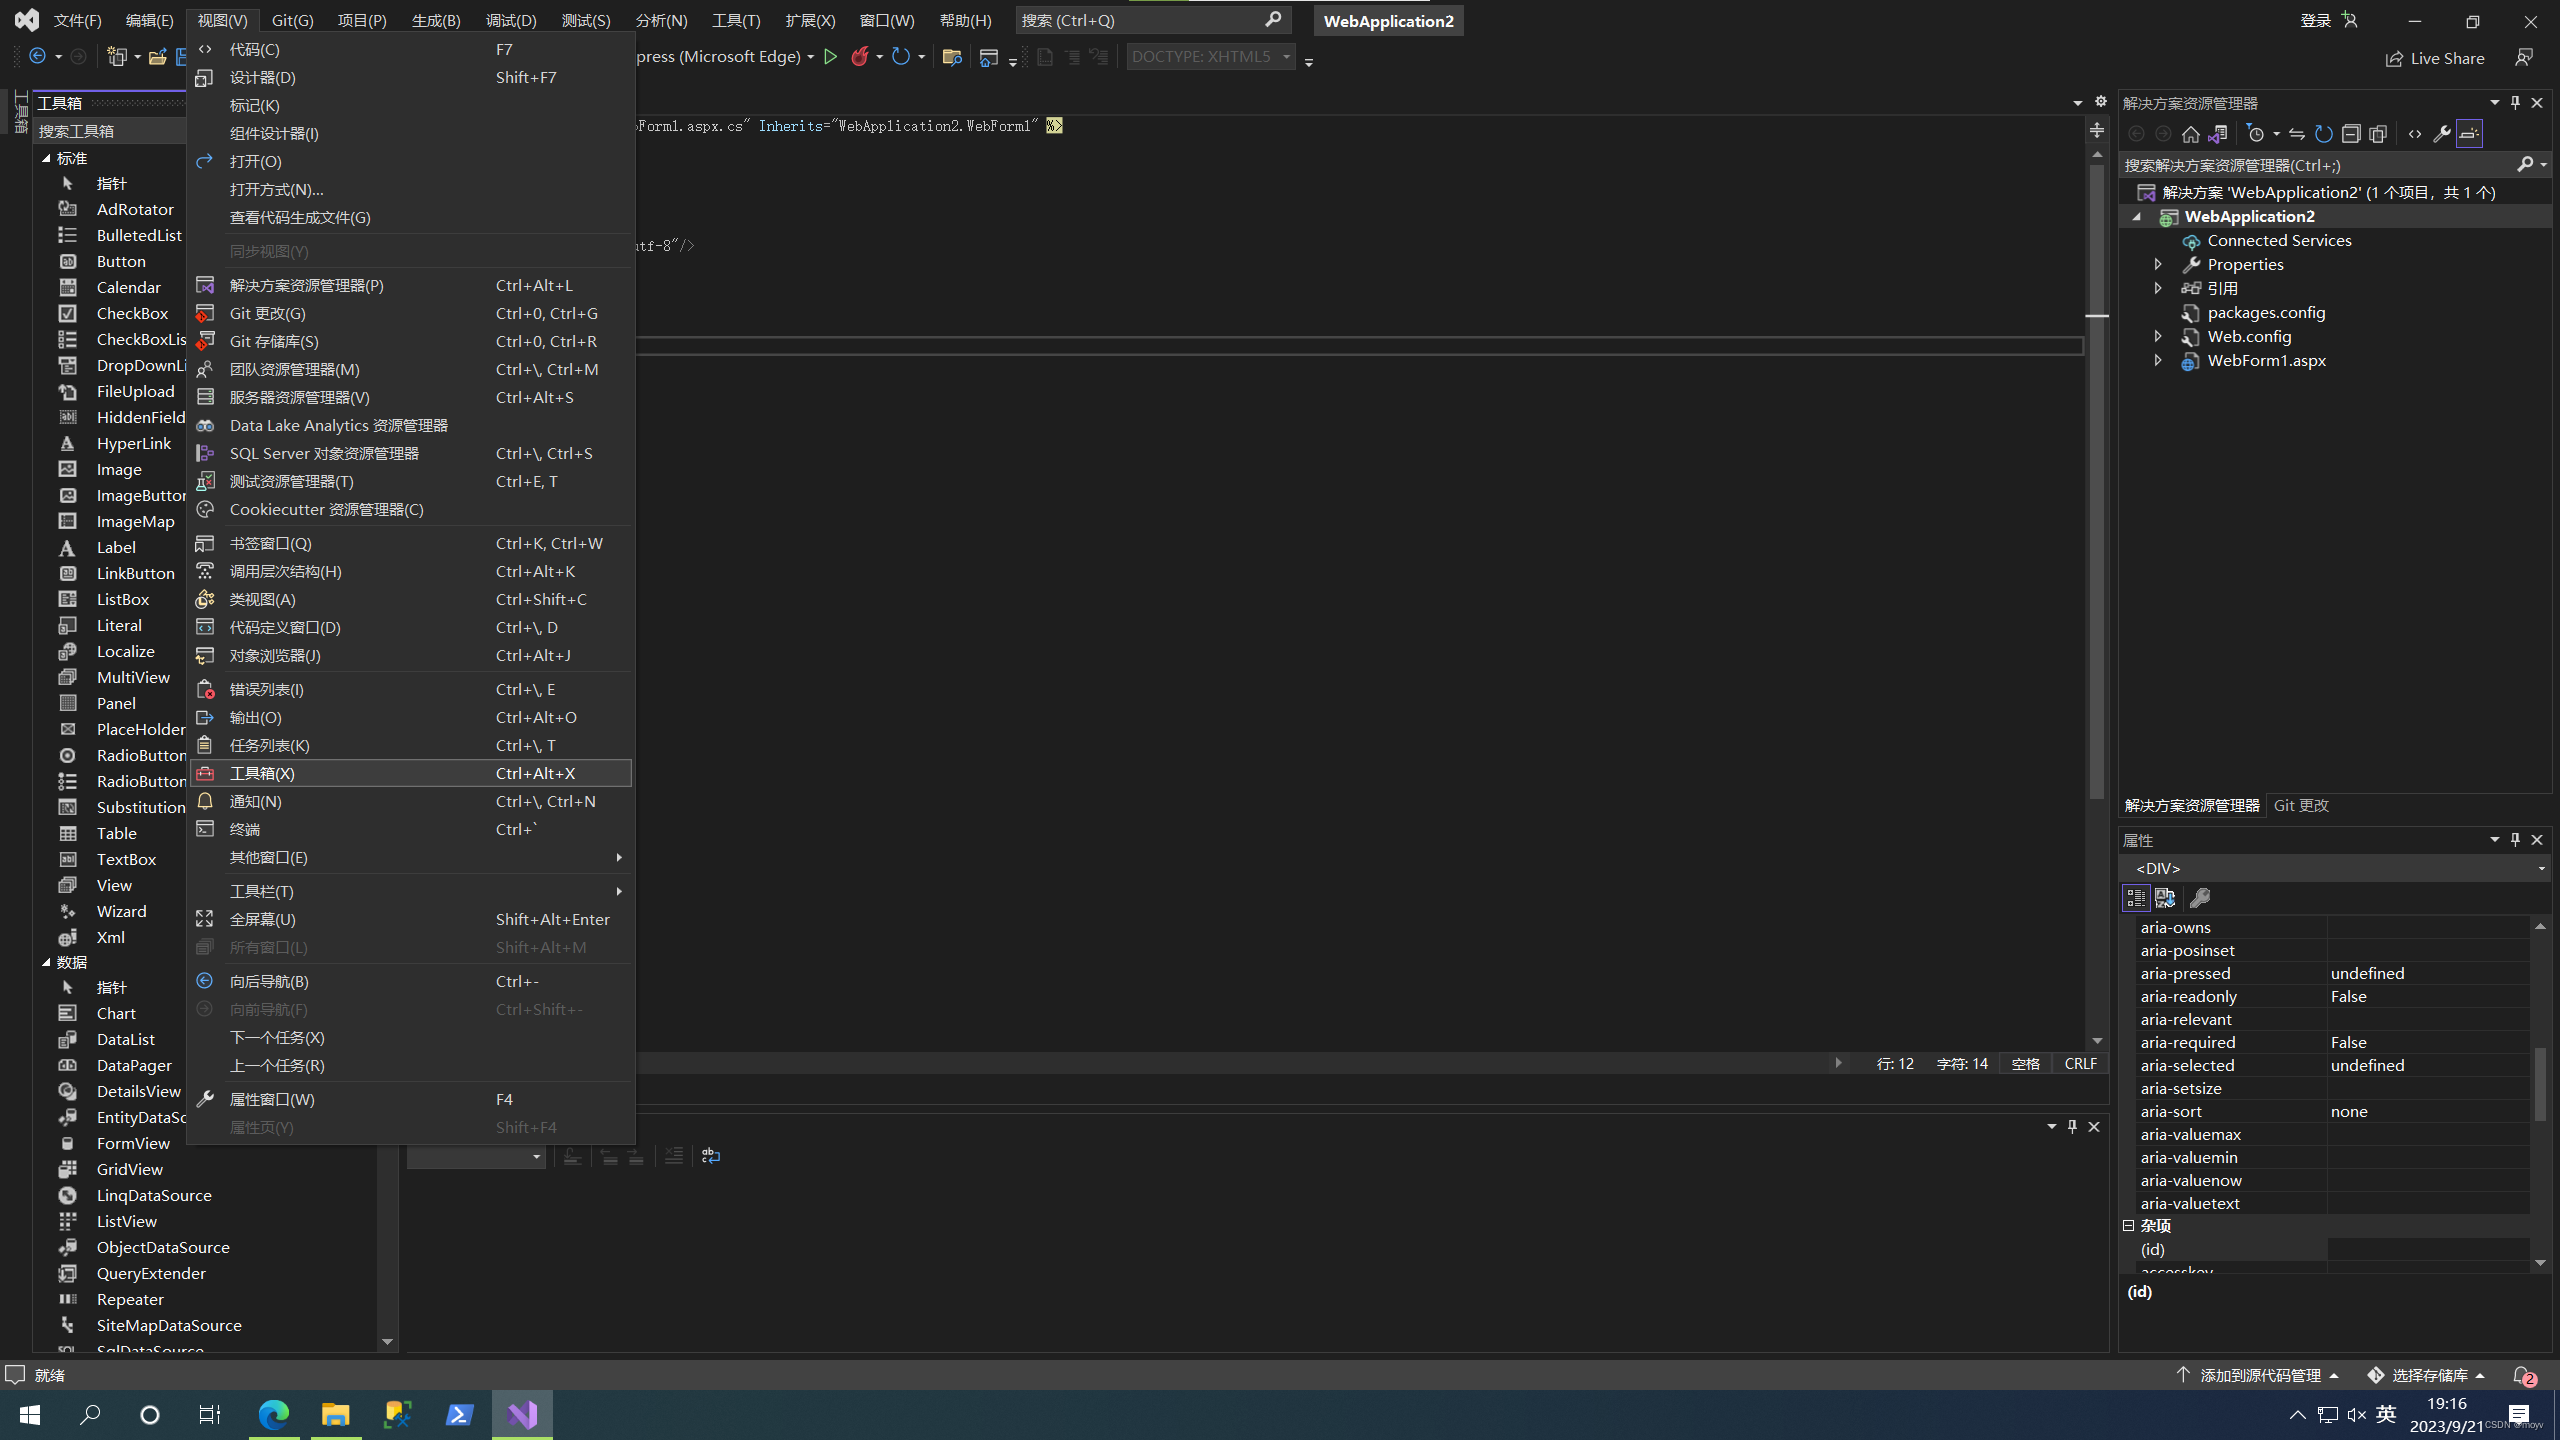2560x1440 pixels.
Task: Click the blue Refresh icon in Solution Explorer
Action: point(2324,134)
